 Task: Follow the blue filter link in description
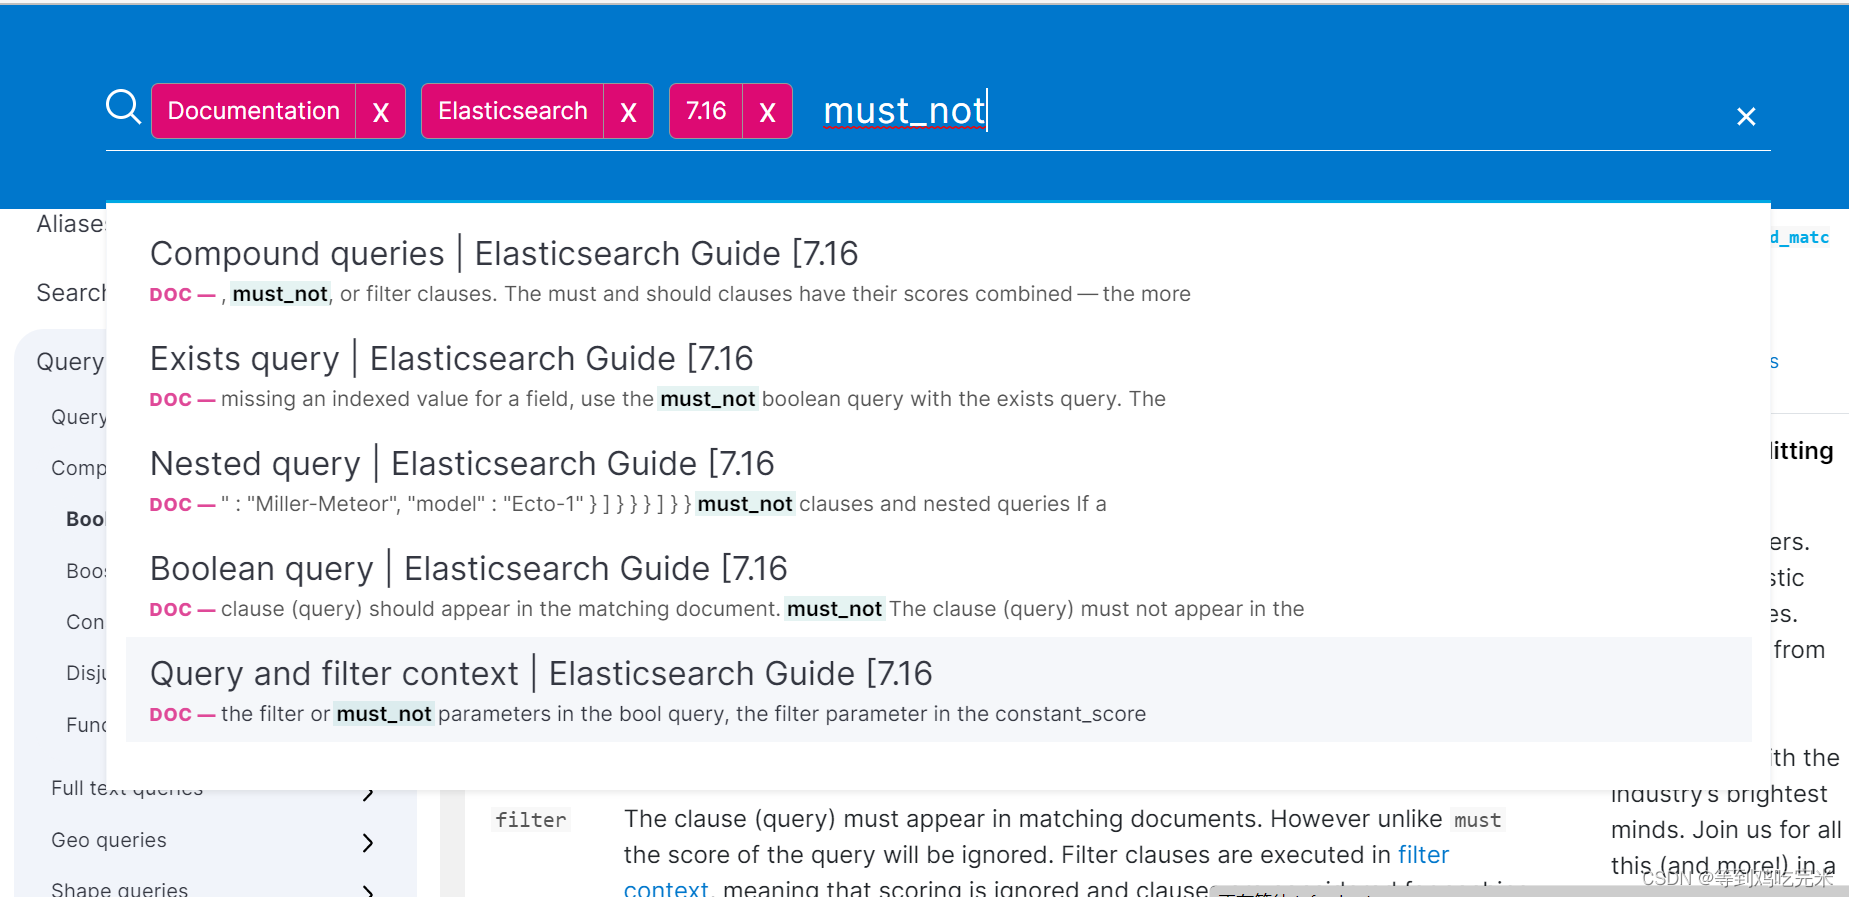click(1423, 855)
